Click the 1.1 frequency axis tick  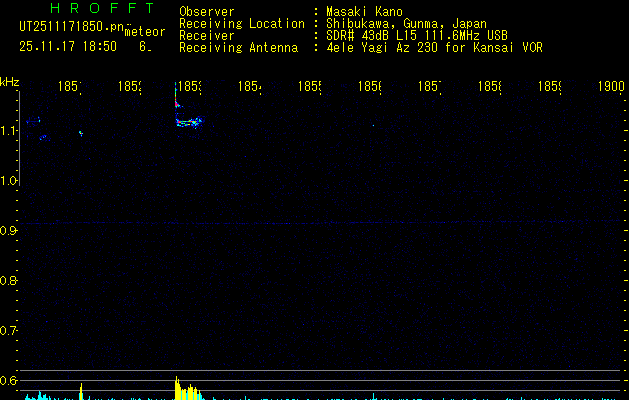pyautogui.click(x=10, y=131)
